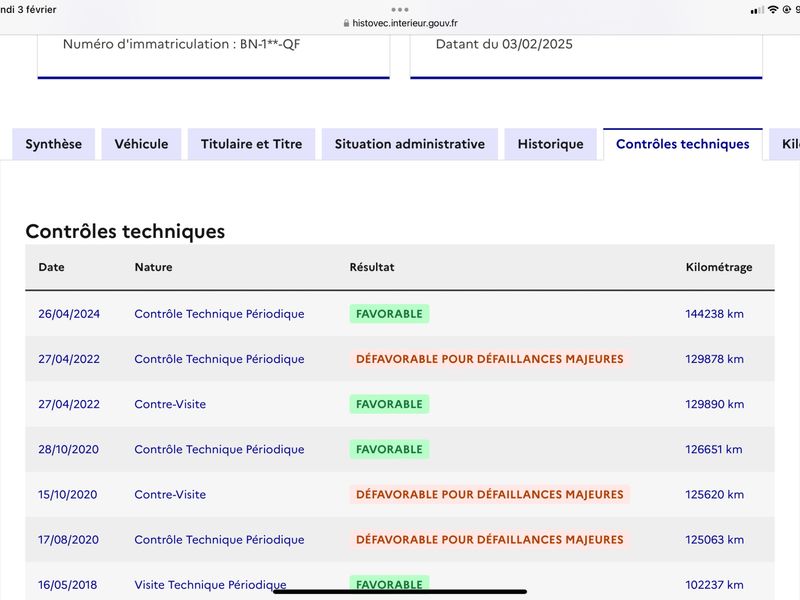
Task: Click the FAVORABLE badge for 26/04/2024
Action: (x=389, y=314)
